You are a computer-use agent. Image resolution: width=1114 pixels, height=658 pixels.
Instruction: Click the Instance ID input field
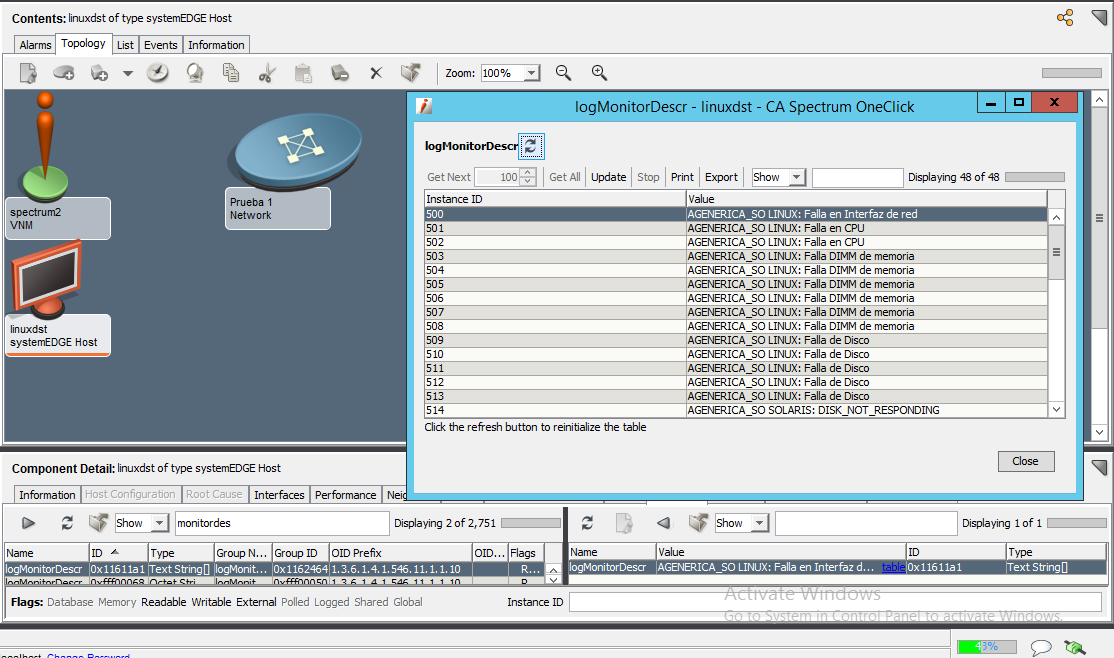click(835, 603)
